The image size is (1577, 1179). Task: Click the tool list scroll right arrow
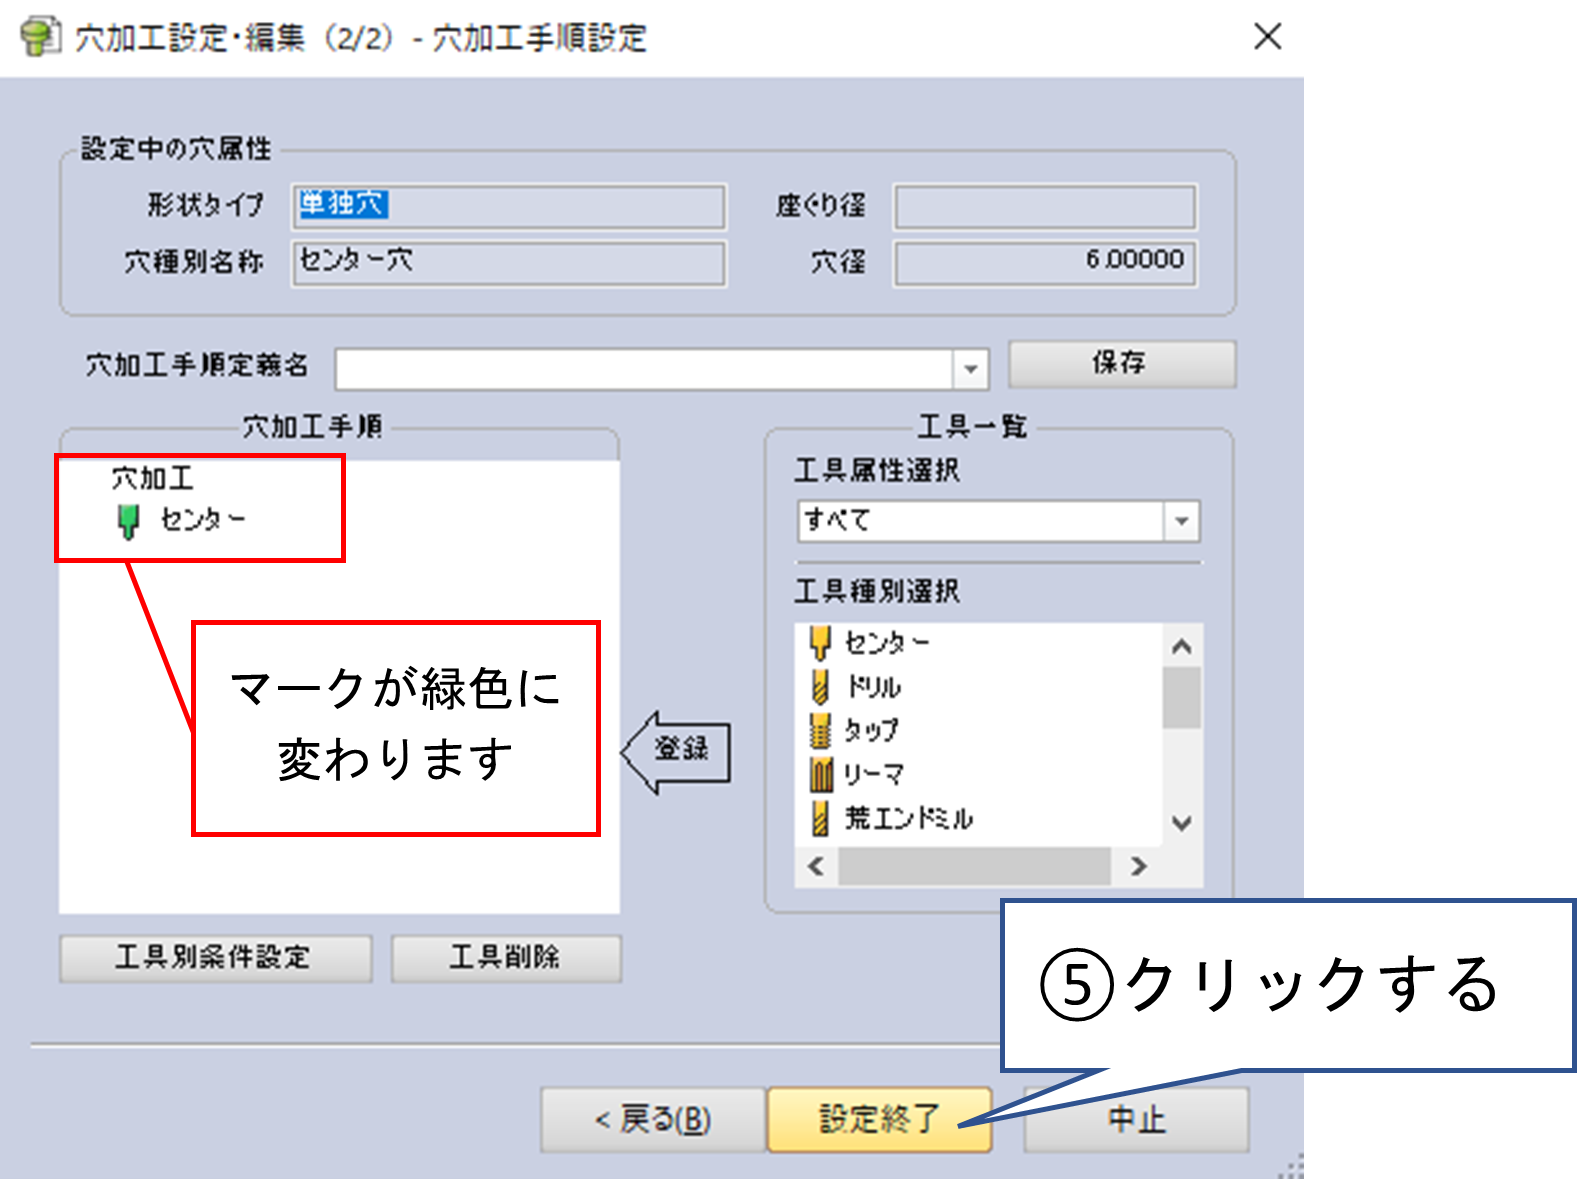(1138, 867)
